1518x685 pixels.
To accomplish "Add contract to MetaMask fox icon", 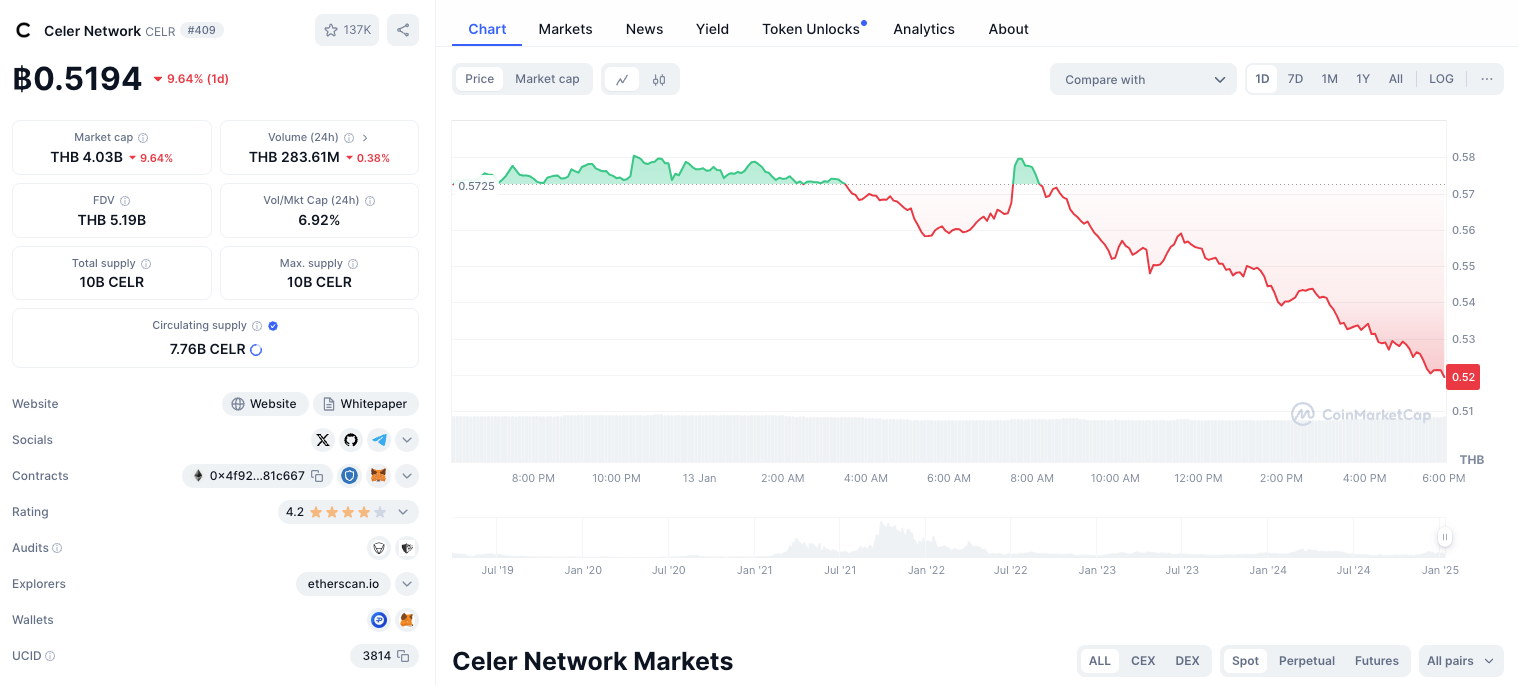I will (x=379, y=476).
